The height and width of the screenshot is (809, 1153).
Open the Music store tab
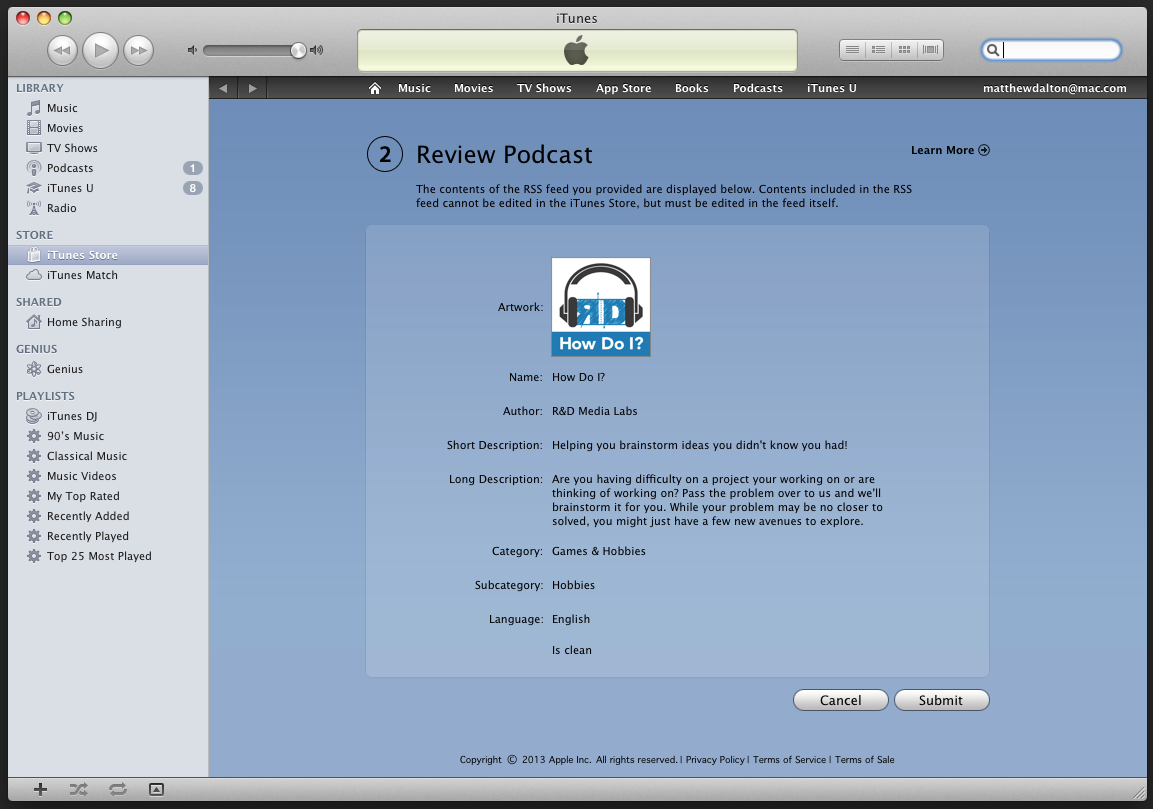[x=415, y=88]
